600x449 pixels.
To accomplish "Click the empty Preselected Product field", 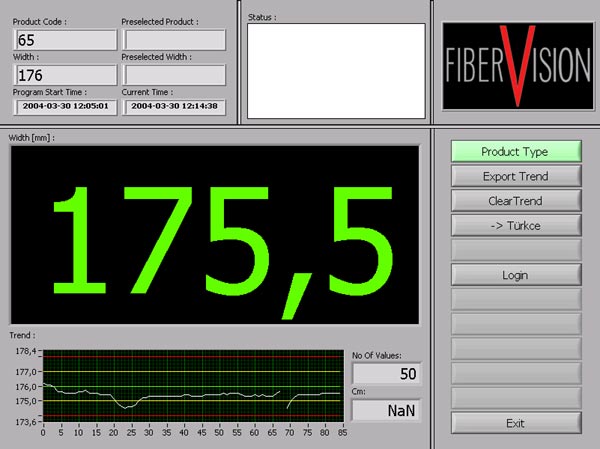I will point(174,40).
